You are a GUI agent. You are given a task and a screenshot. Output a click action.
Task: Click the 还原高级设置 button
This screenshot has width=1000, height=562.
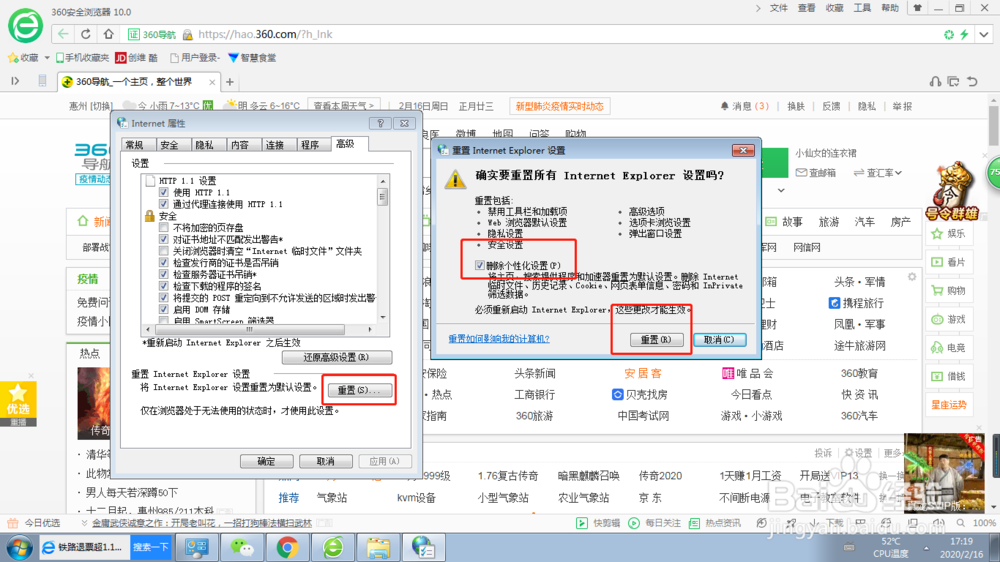[337, 357]
